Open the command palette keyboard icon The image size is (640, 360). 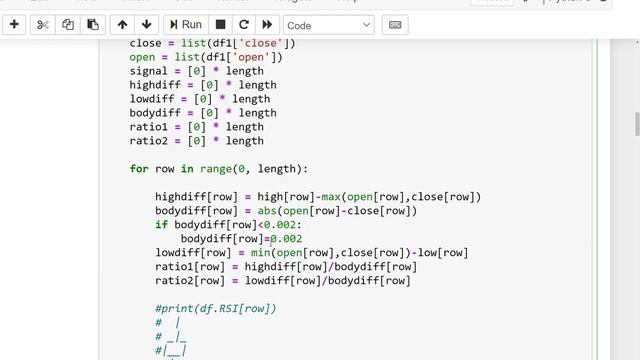395,24
